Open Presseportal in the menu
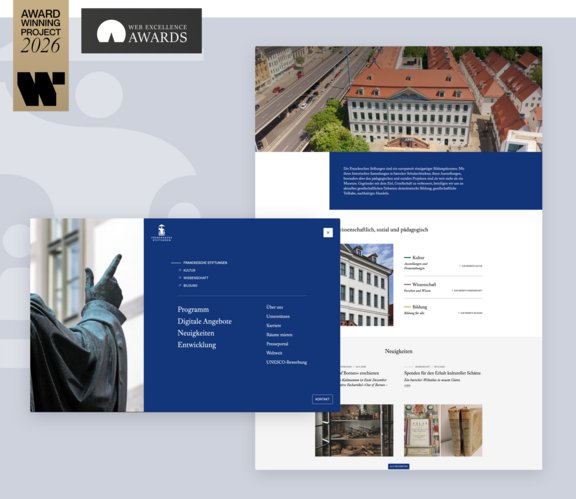The image size is (576, 499). coord(277,344)
